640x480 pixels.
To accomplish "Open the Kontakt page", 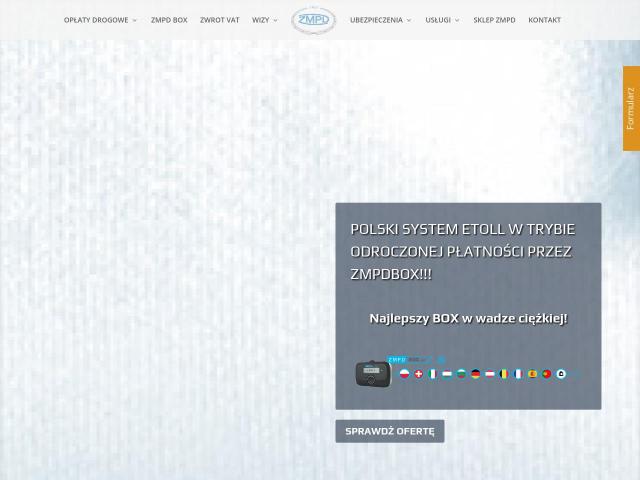I will click(x=544, y=20).
